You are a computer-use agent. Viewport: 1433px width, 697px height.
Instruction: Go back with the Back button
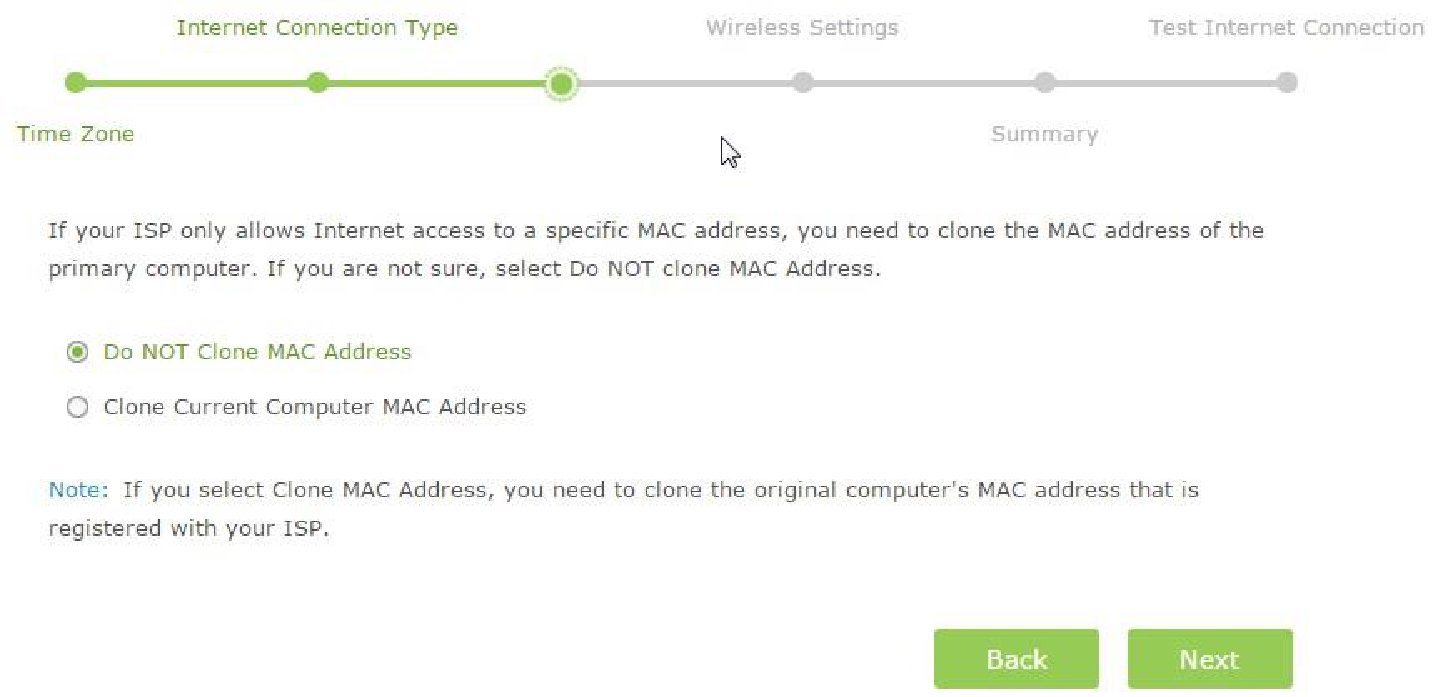[1016, 659]
